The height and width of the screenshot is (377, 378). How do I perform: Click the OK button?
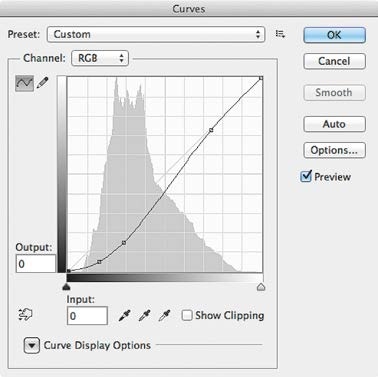pos(334,35)
